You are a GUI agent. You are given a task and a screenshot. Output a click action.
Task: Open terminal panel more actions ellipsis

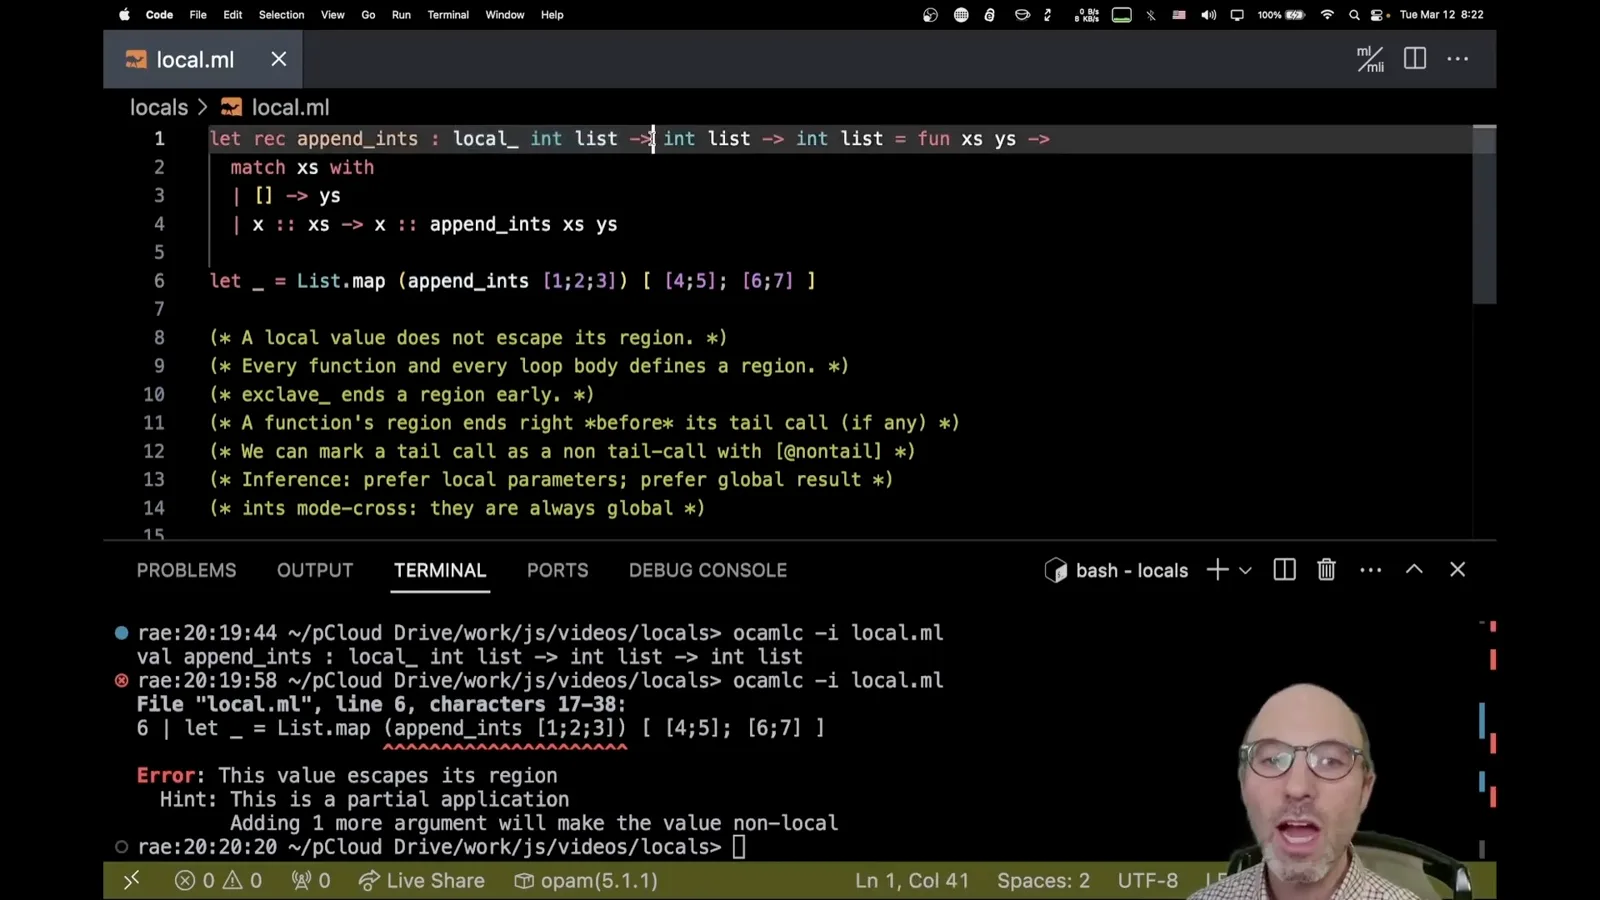pos(1371,570)
